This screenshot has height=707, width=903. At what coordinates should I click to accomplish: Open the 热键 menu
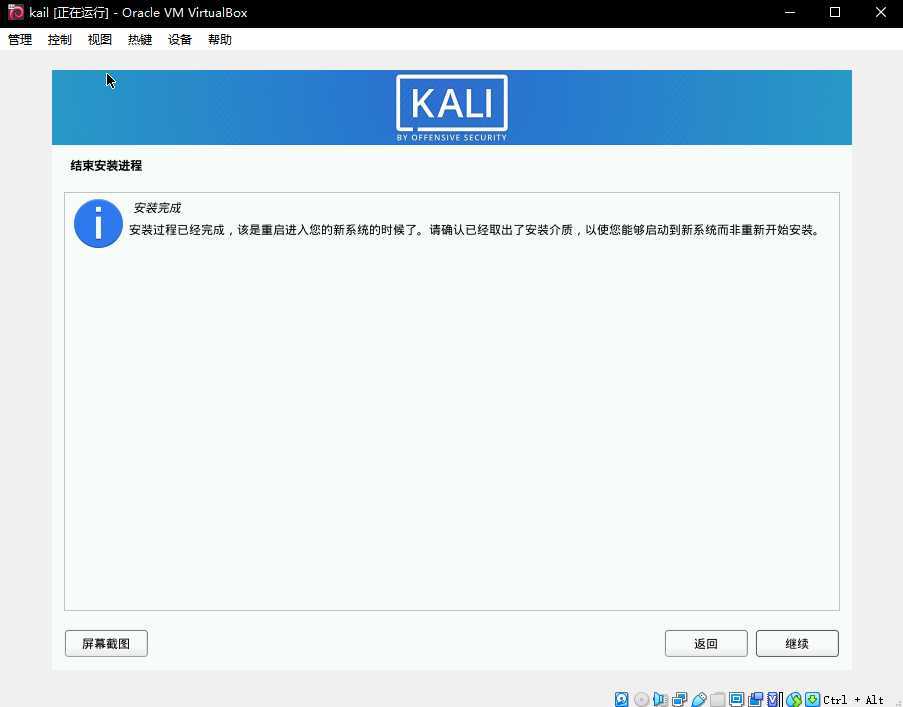click(x=140, y=39)
